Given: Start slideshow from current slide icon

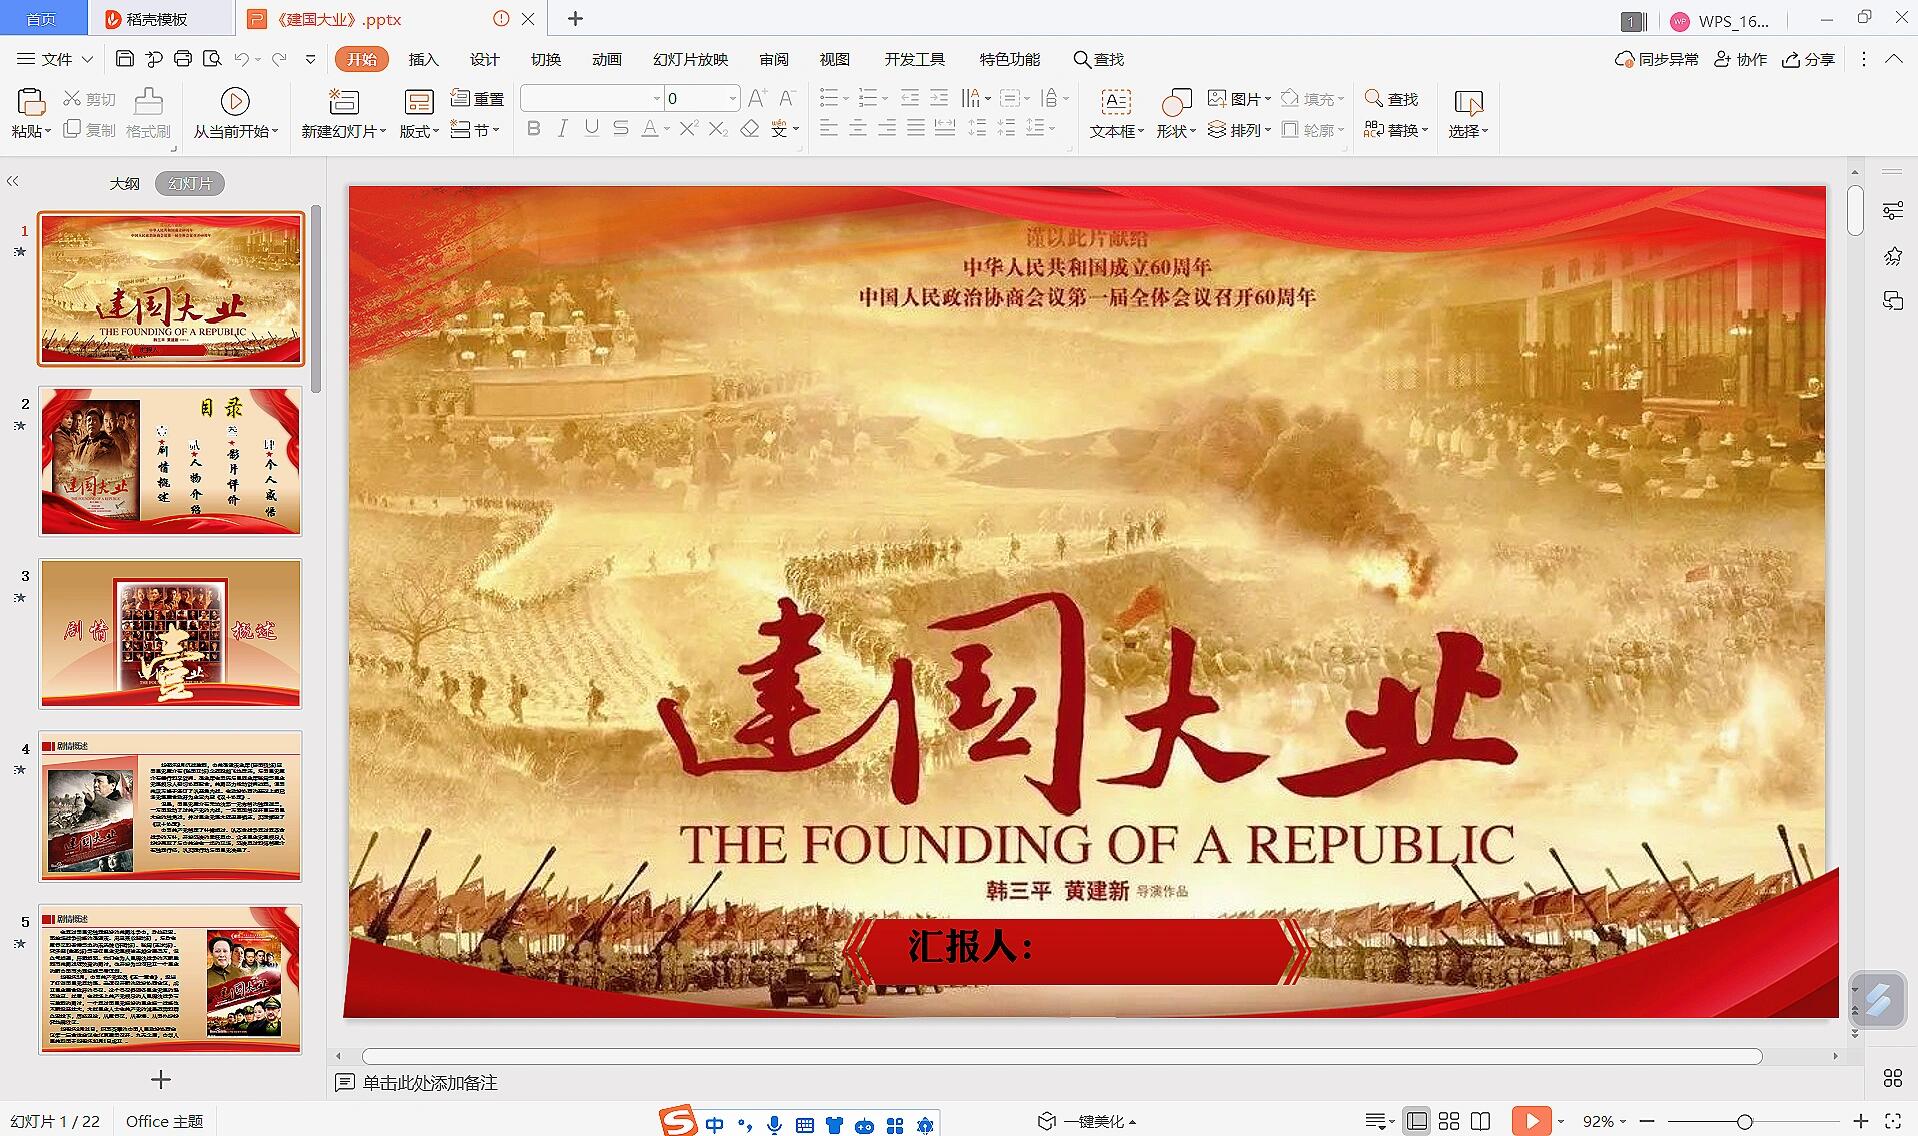Looking at the screenshot, I should point(235,102).
